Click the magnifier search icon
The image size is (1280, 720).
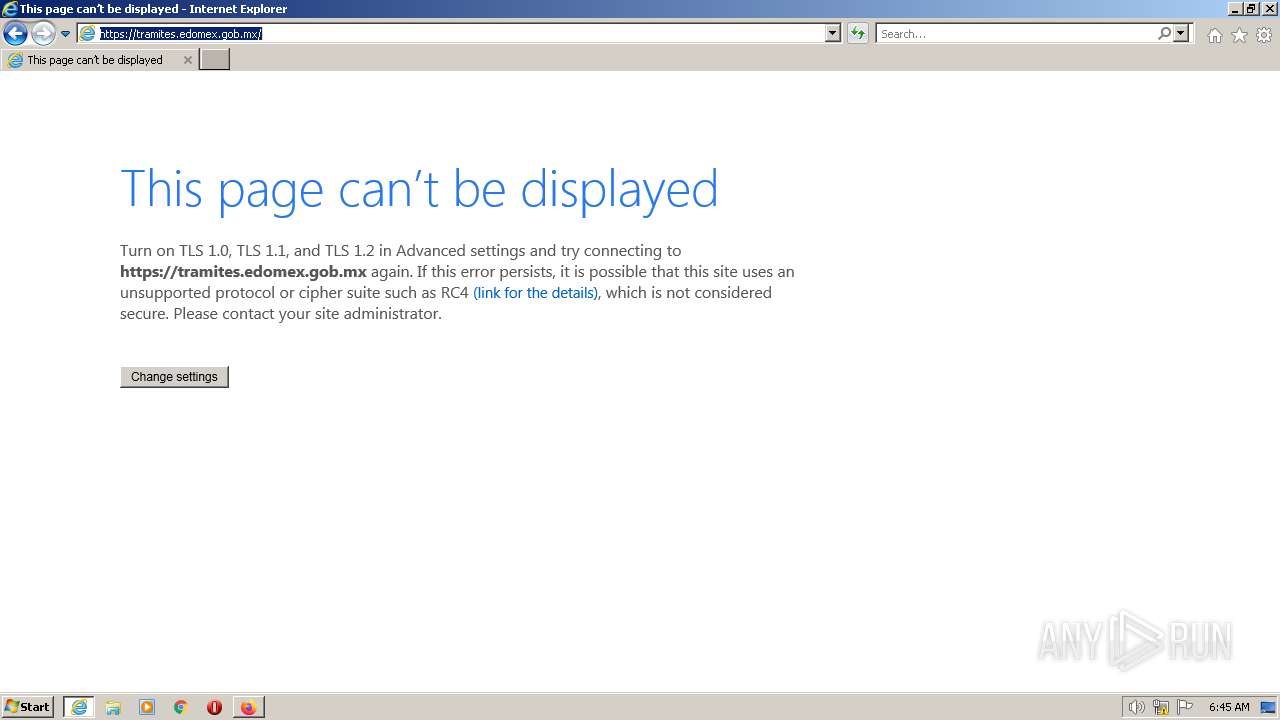click(x=1164, y=33)
